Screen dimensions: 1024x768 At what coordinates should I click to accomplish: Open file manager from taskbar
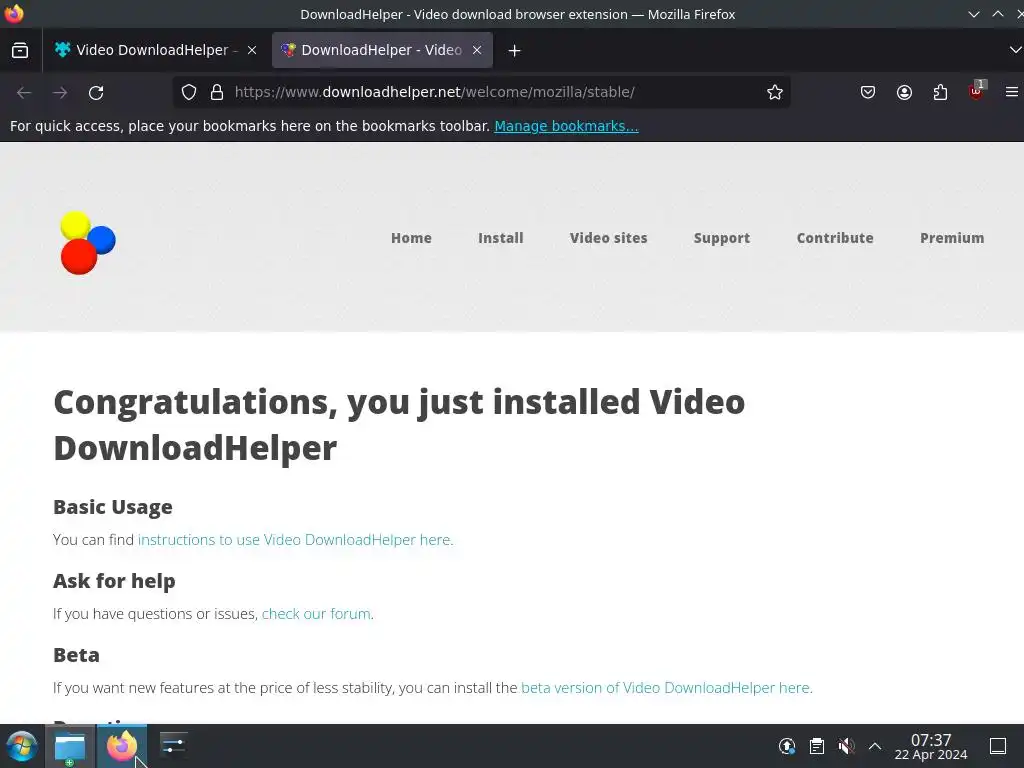(x=70, y=746)
